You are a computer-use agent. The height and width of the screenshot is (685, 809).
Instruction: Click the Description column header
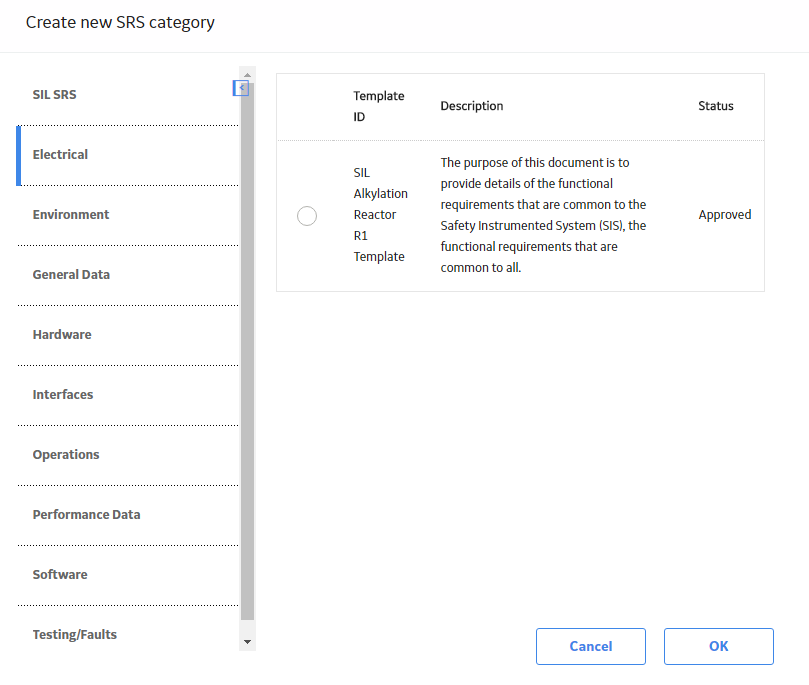pyautogui.click(x=472, y=106)
